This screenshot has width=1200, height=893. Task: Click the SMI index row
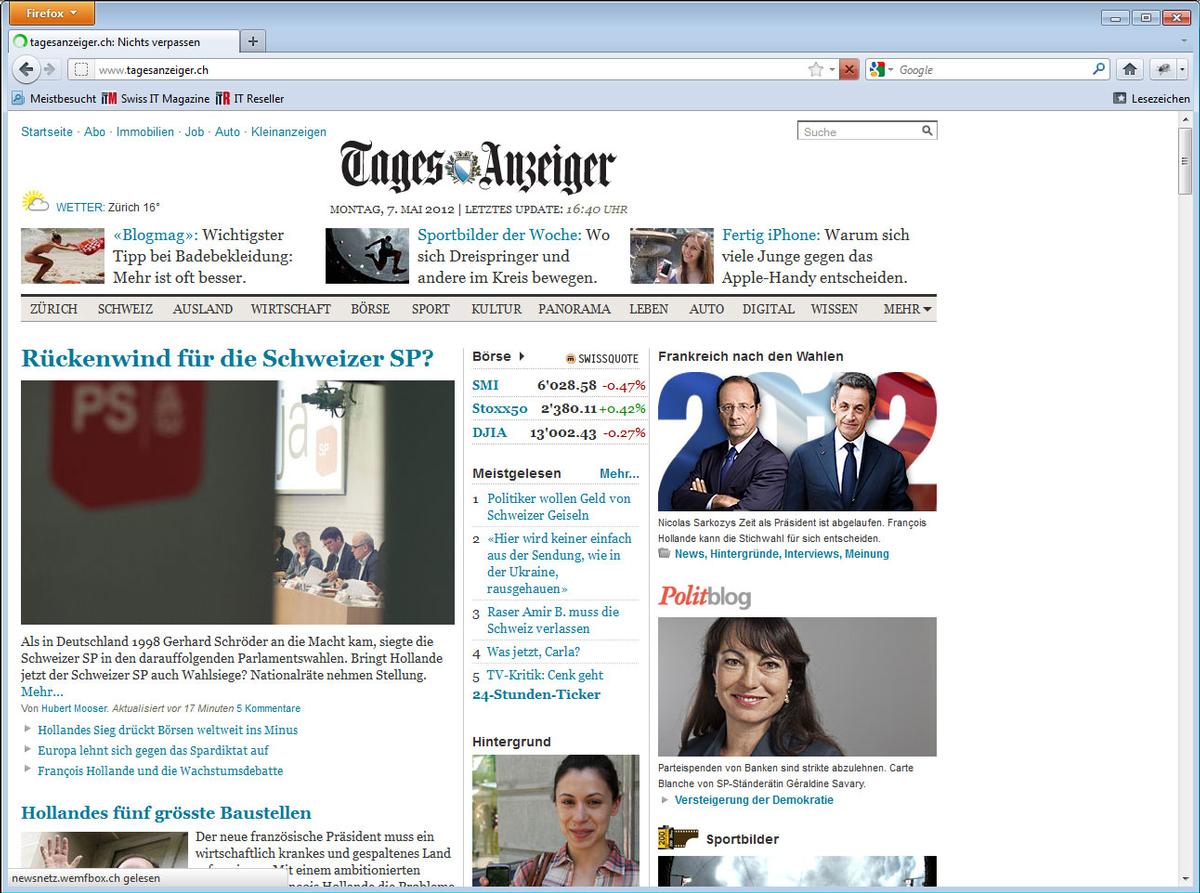click(559, 385)
